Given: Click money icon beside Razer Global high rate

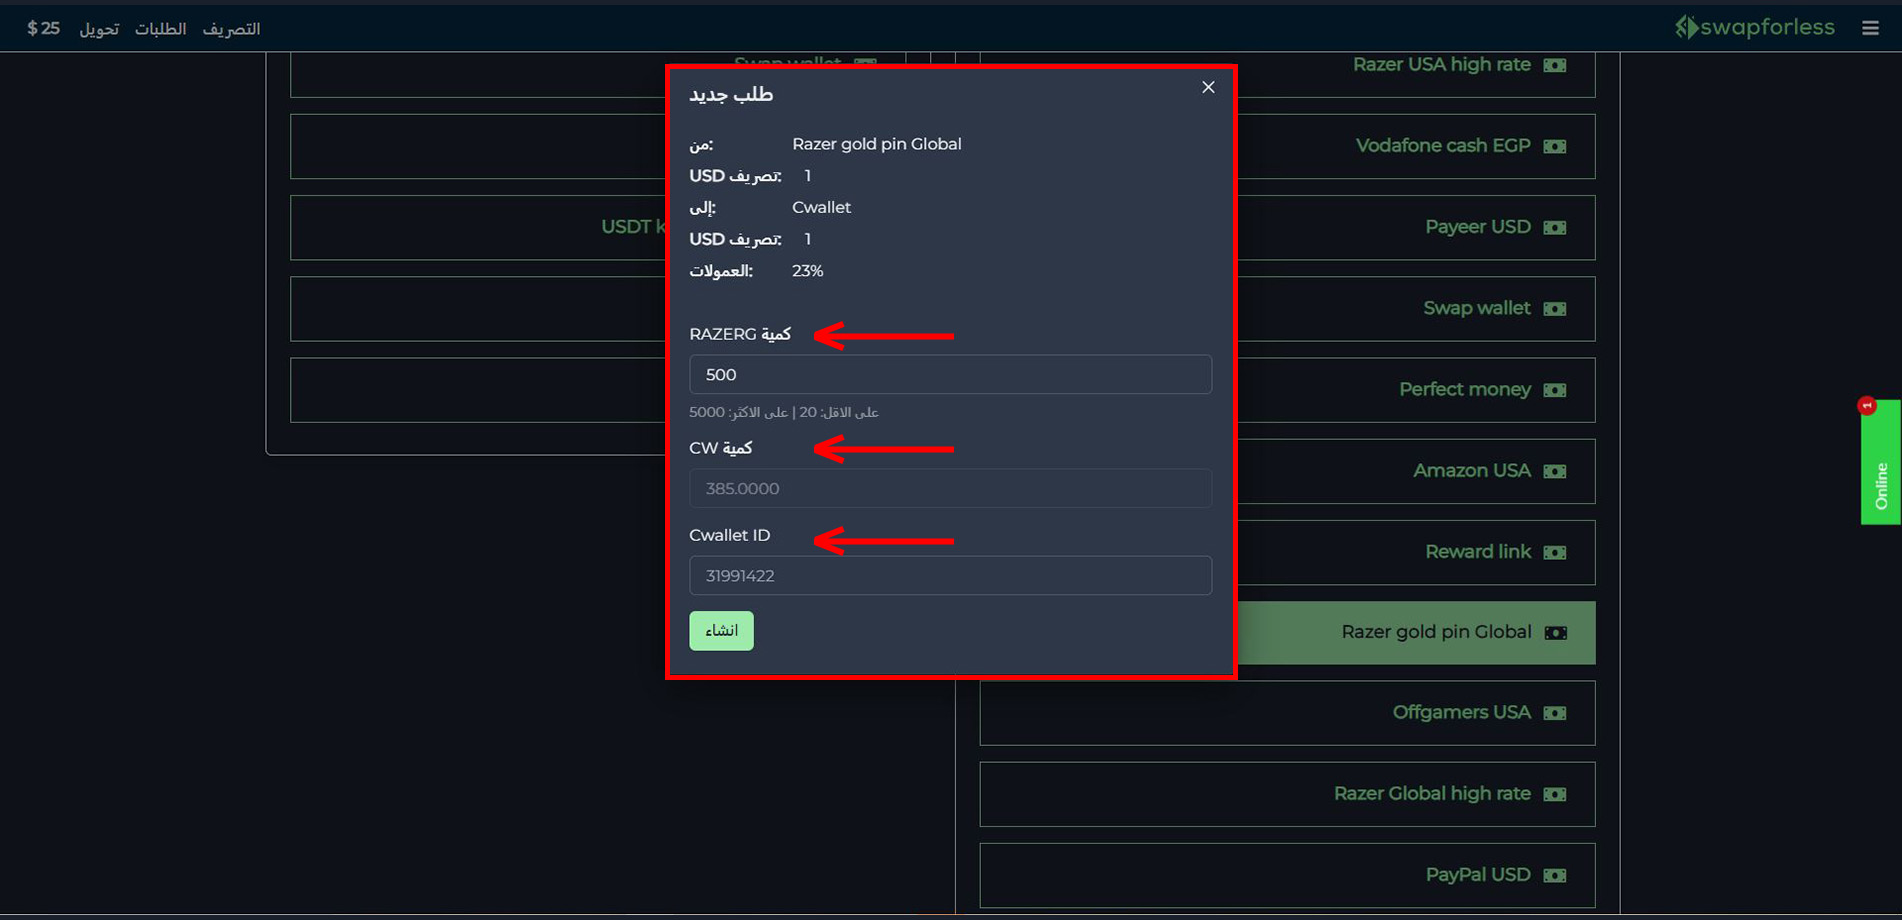Looking at the screenshot, I should coord(1555,794).
